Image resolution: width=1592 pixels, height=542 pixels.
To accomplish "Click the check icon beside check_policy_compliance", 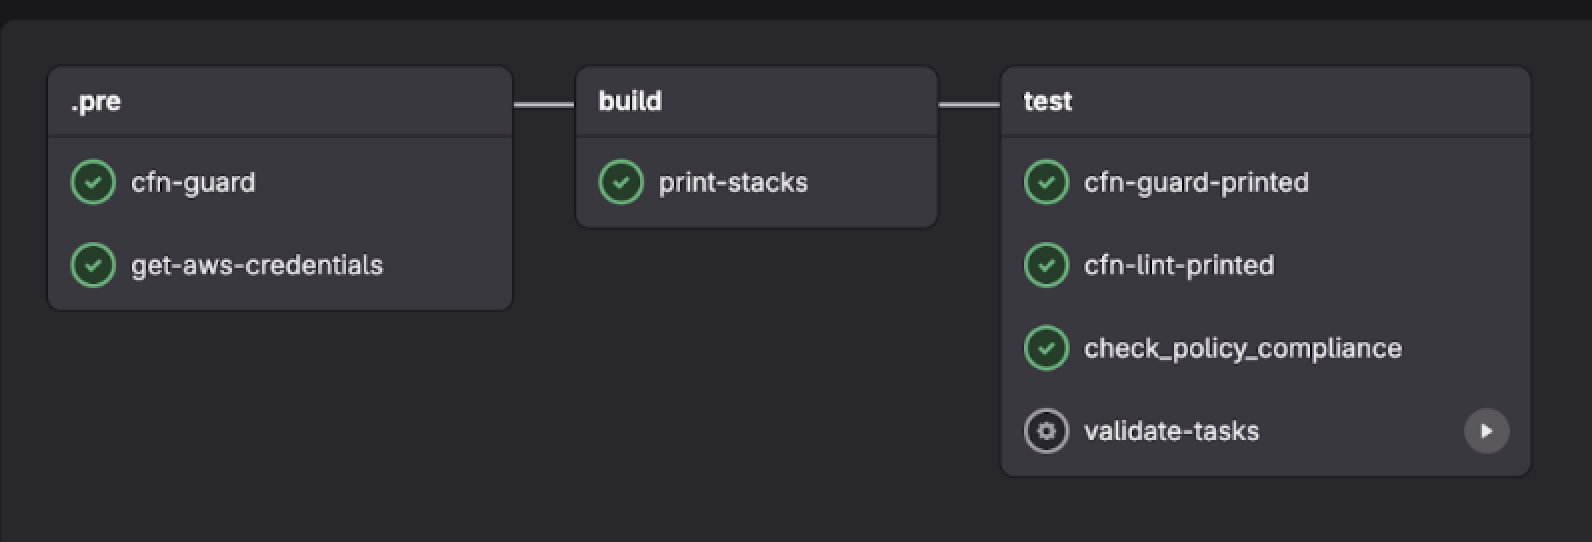I will pos(1046,349).
